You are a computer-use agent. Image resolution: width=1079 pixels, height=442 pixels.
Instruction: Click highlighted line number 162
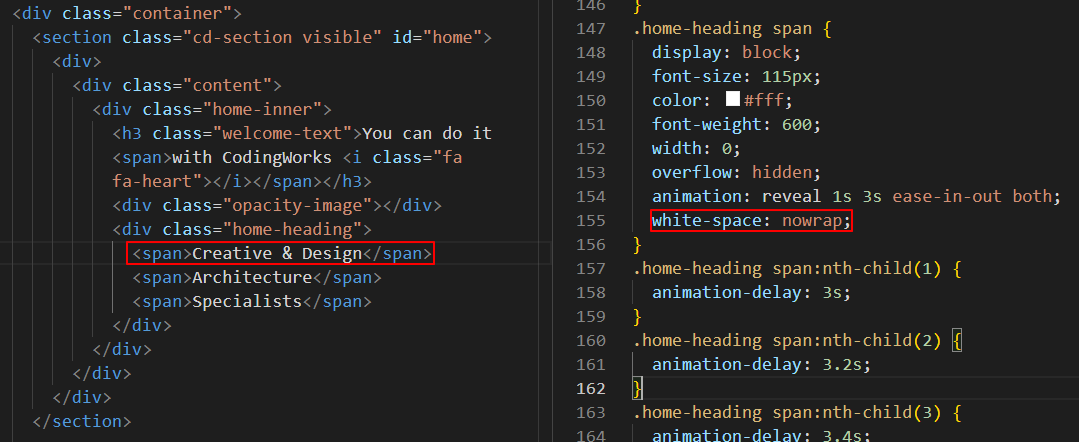pyautogui.click(x=591, y=388)
